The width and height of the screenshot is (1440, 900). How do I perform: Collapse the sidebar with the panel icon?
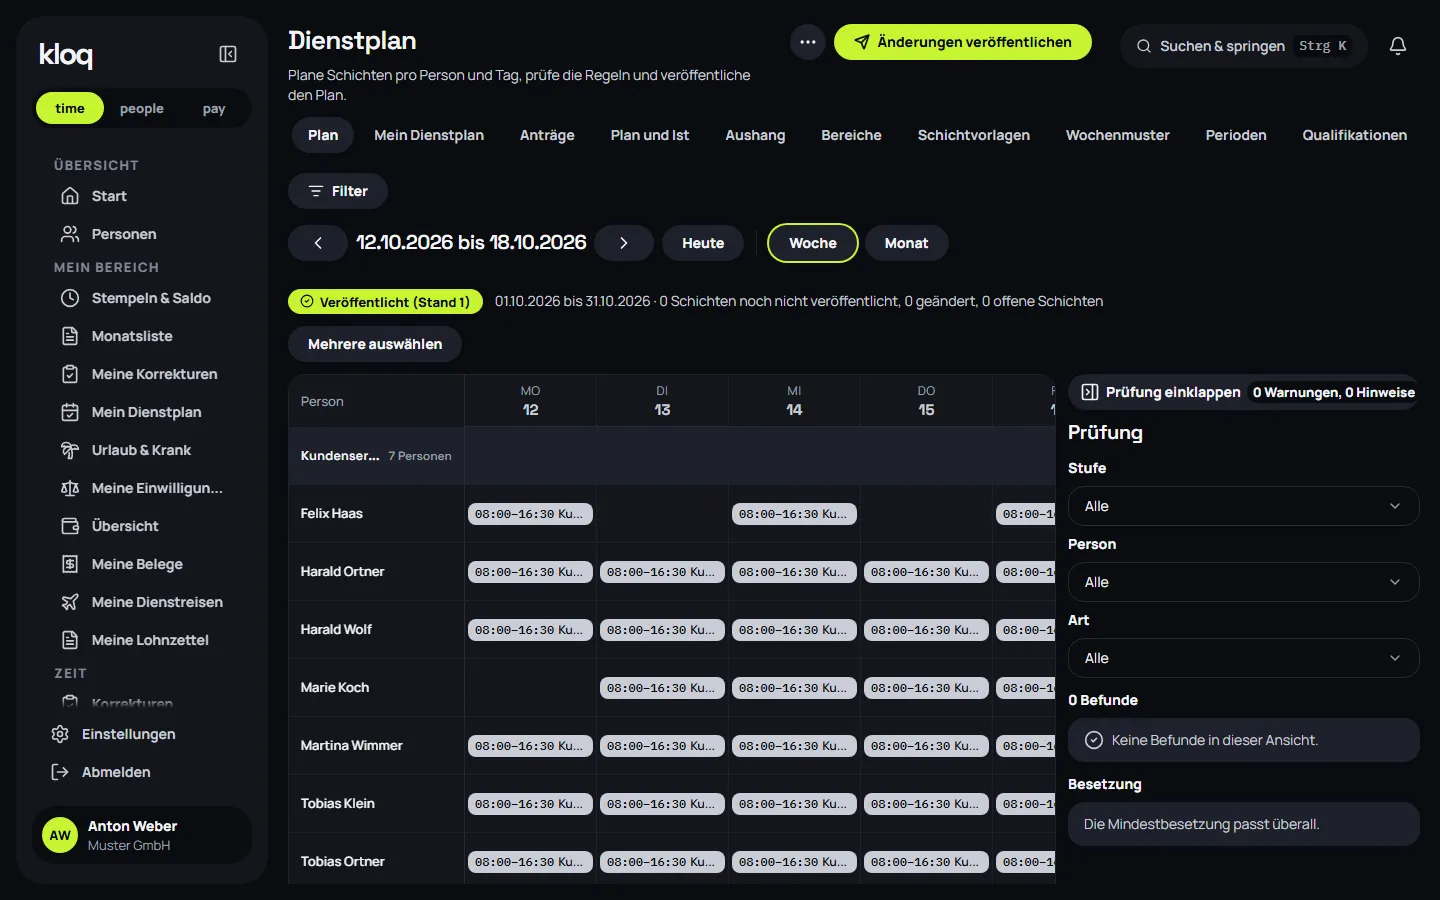point(228,54)
